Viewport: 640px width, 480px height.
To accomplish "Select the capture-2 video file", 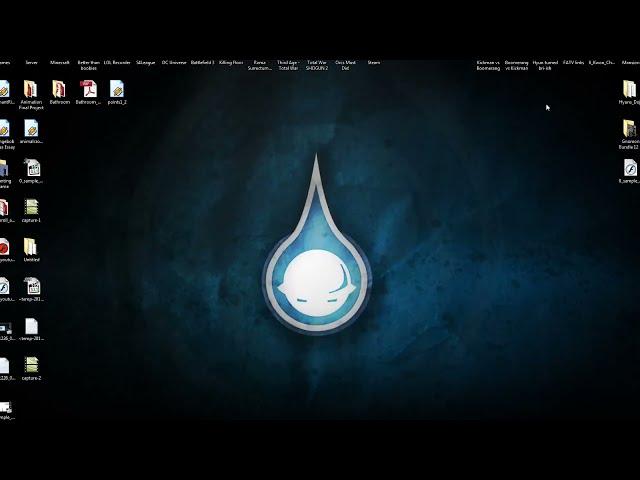I will (31, 366).
